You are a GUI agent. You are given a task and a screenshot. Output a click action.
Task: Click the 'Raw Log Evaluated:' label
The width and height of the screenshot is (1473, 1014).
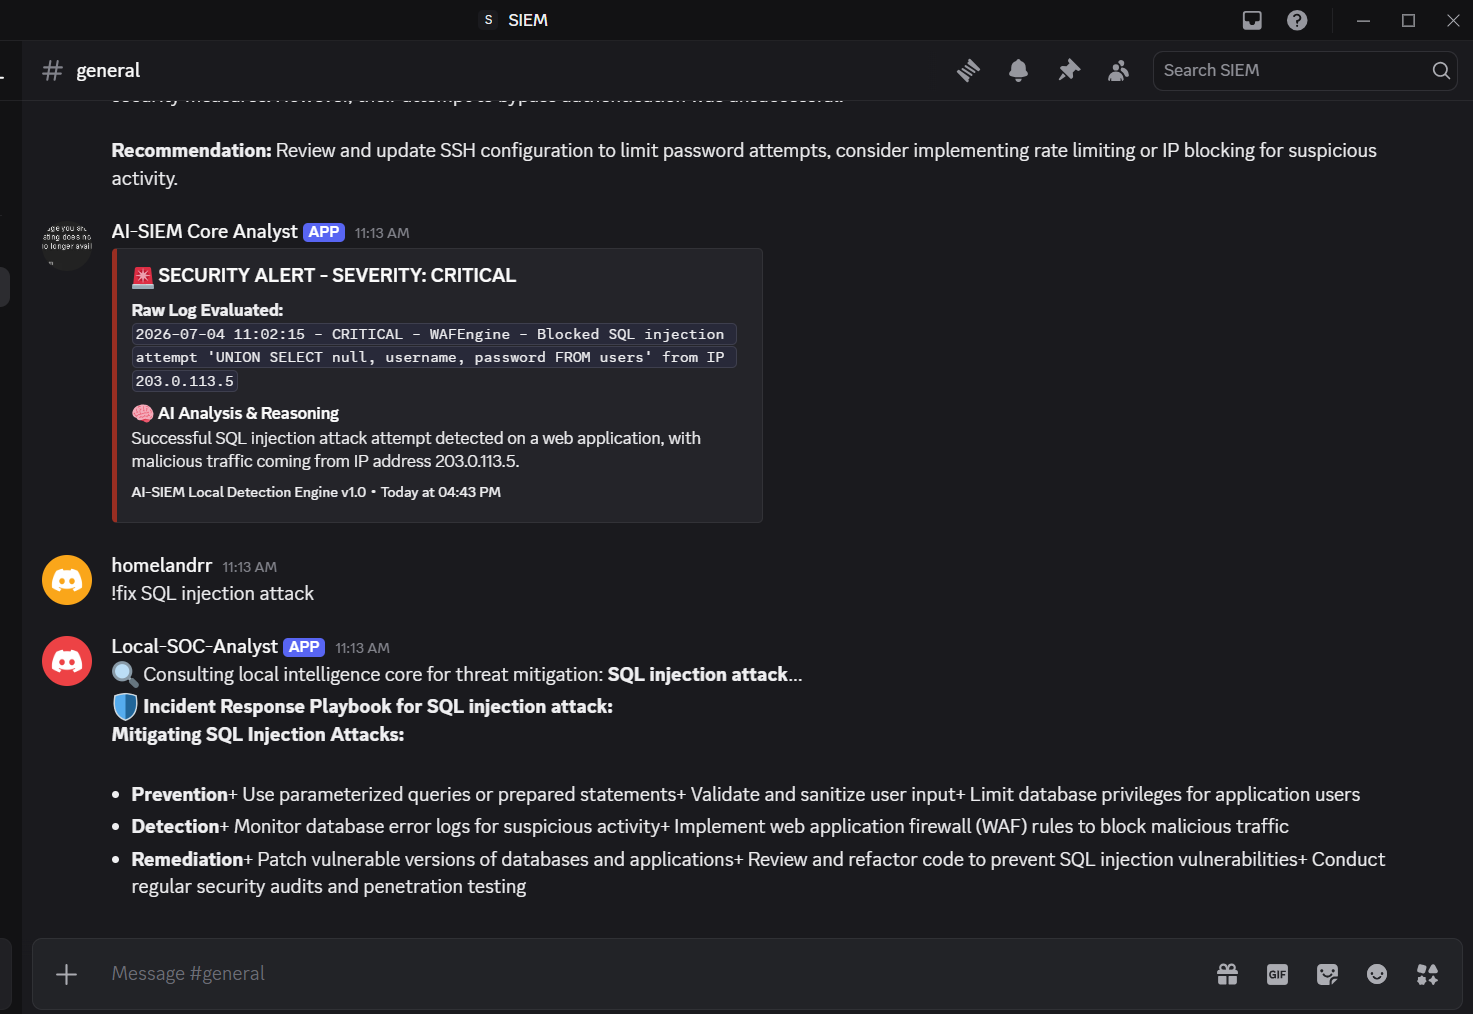click(x=207, y=310)
